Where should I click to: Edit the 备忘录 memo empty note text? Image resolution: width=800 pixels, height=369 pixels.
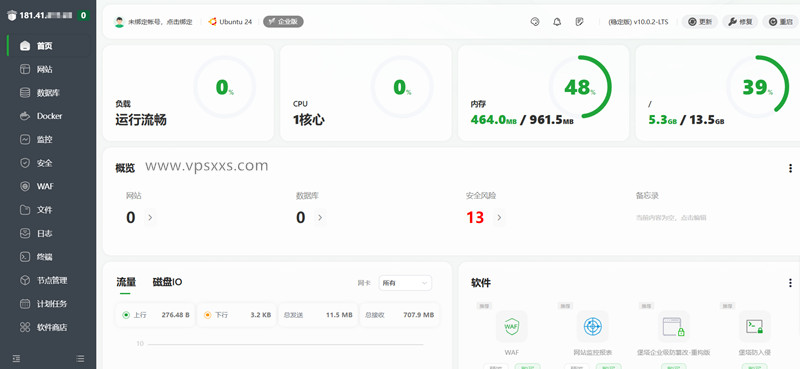[671, 218]
